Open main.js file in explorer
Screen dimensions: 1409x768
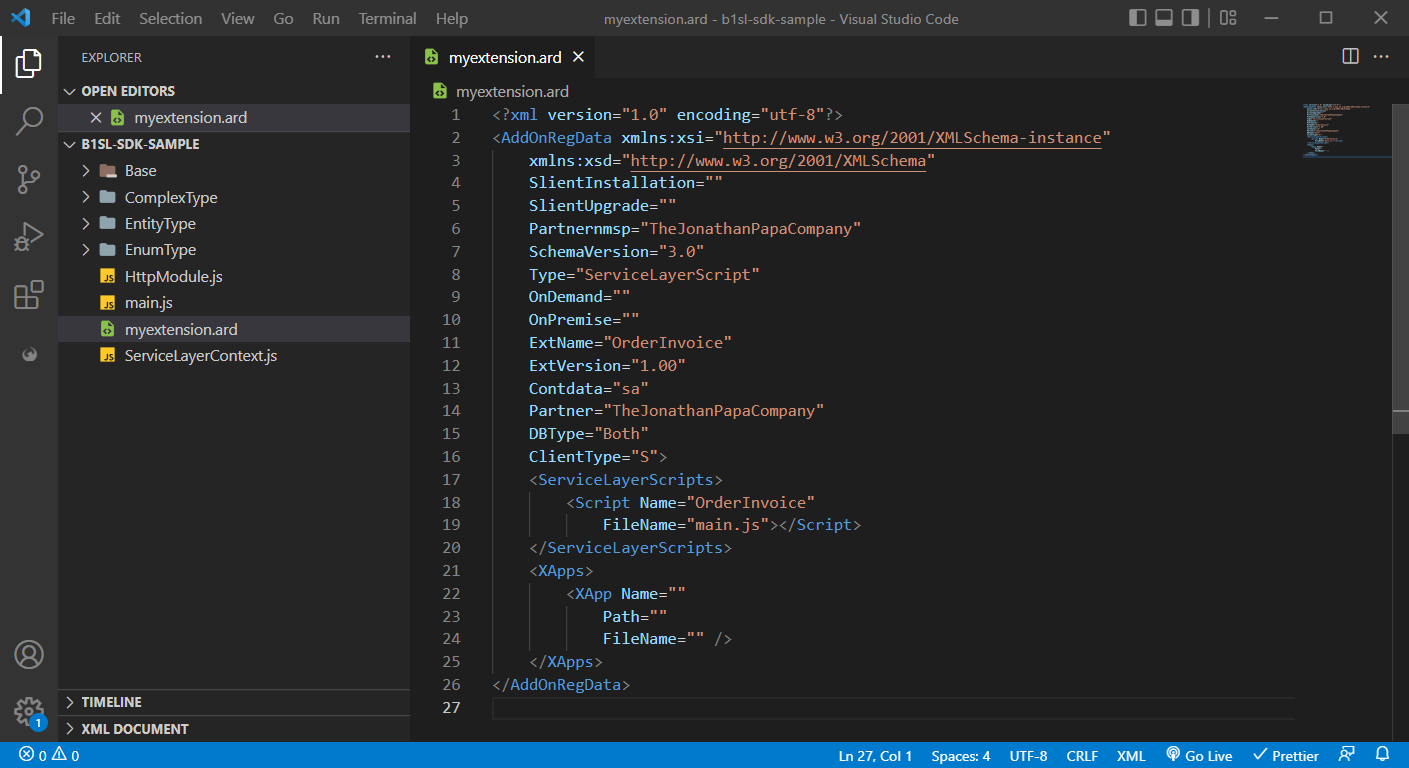(x=234, y=303)
